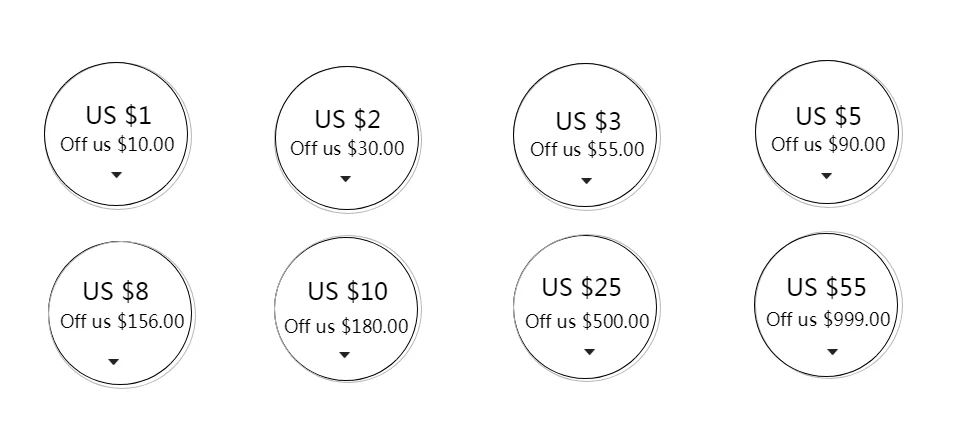Pick the US $55 coupon heading

point(827,288)
